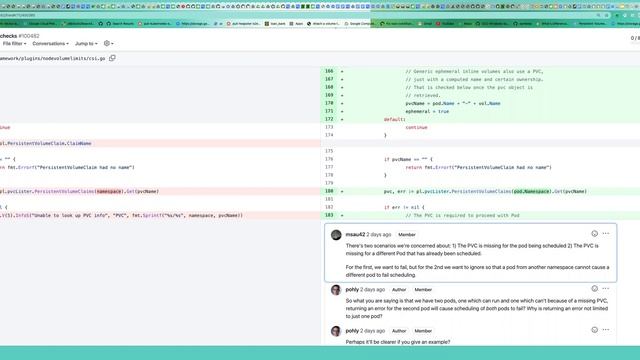Open the YouTube bookmark

pyautogui.click(x=445, y=24)
